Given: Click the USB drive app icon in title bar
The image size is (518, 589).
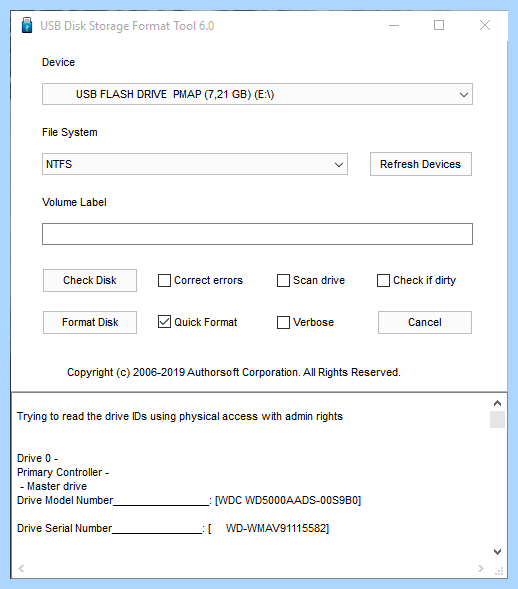Looking at the screenshot, I should (x=27, y=25).
